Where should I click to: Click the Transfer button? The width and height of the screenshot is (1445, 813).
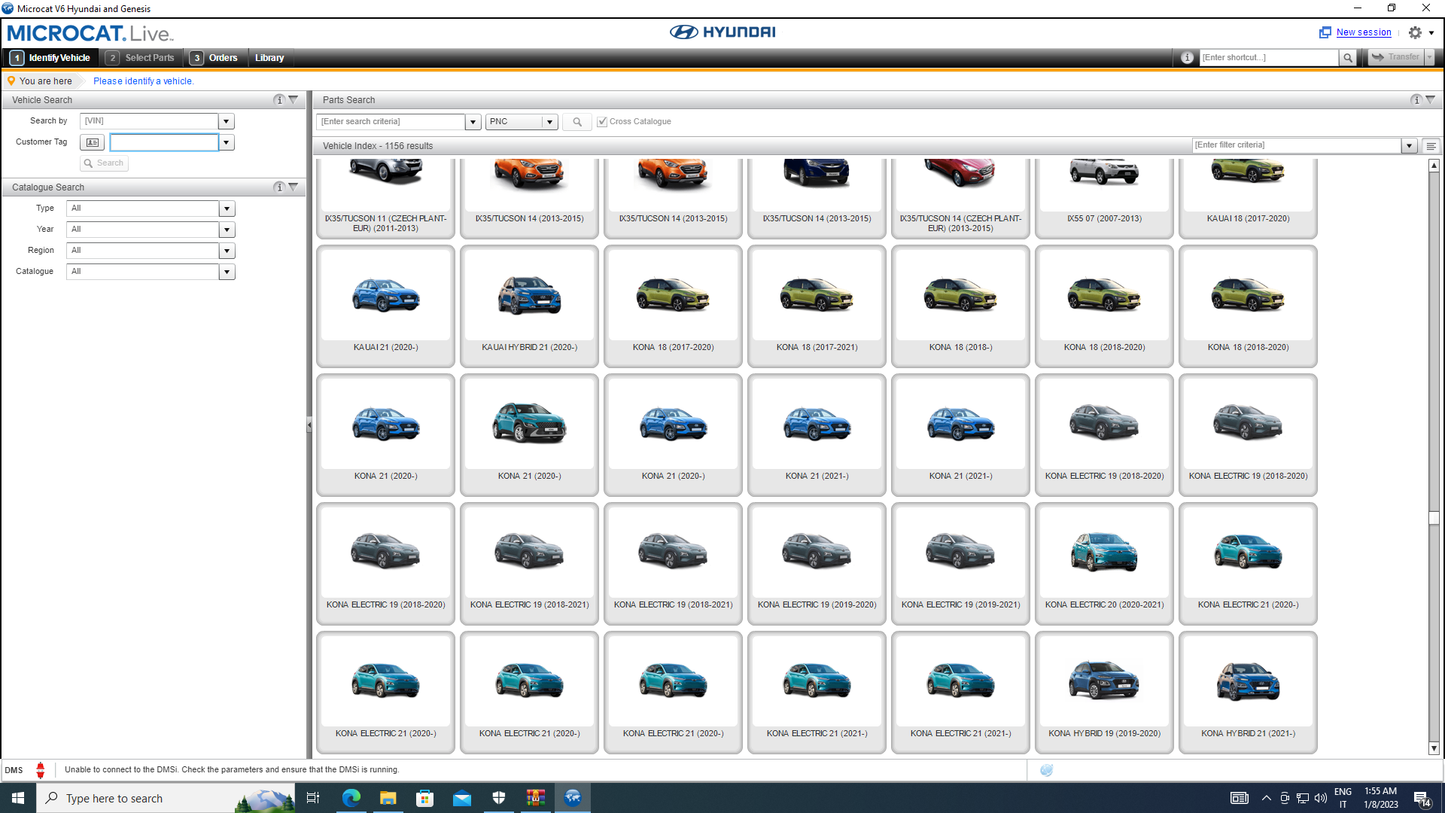(x=1396, y=58)
